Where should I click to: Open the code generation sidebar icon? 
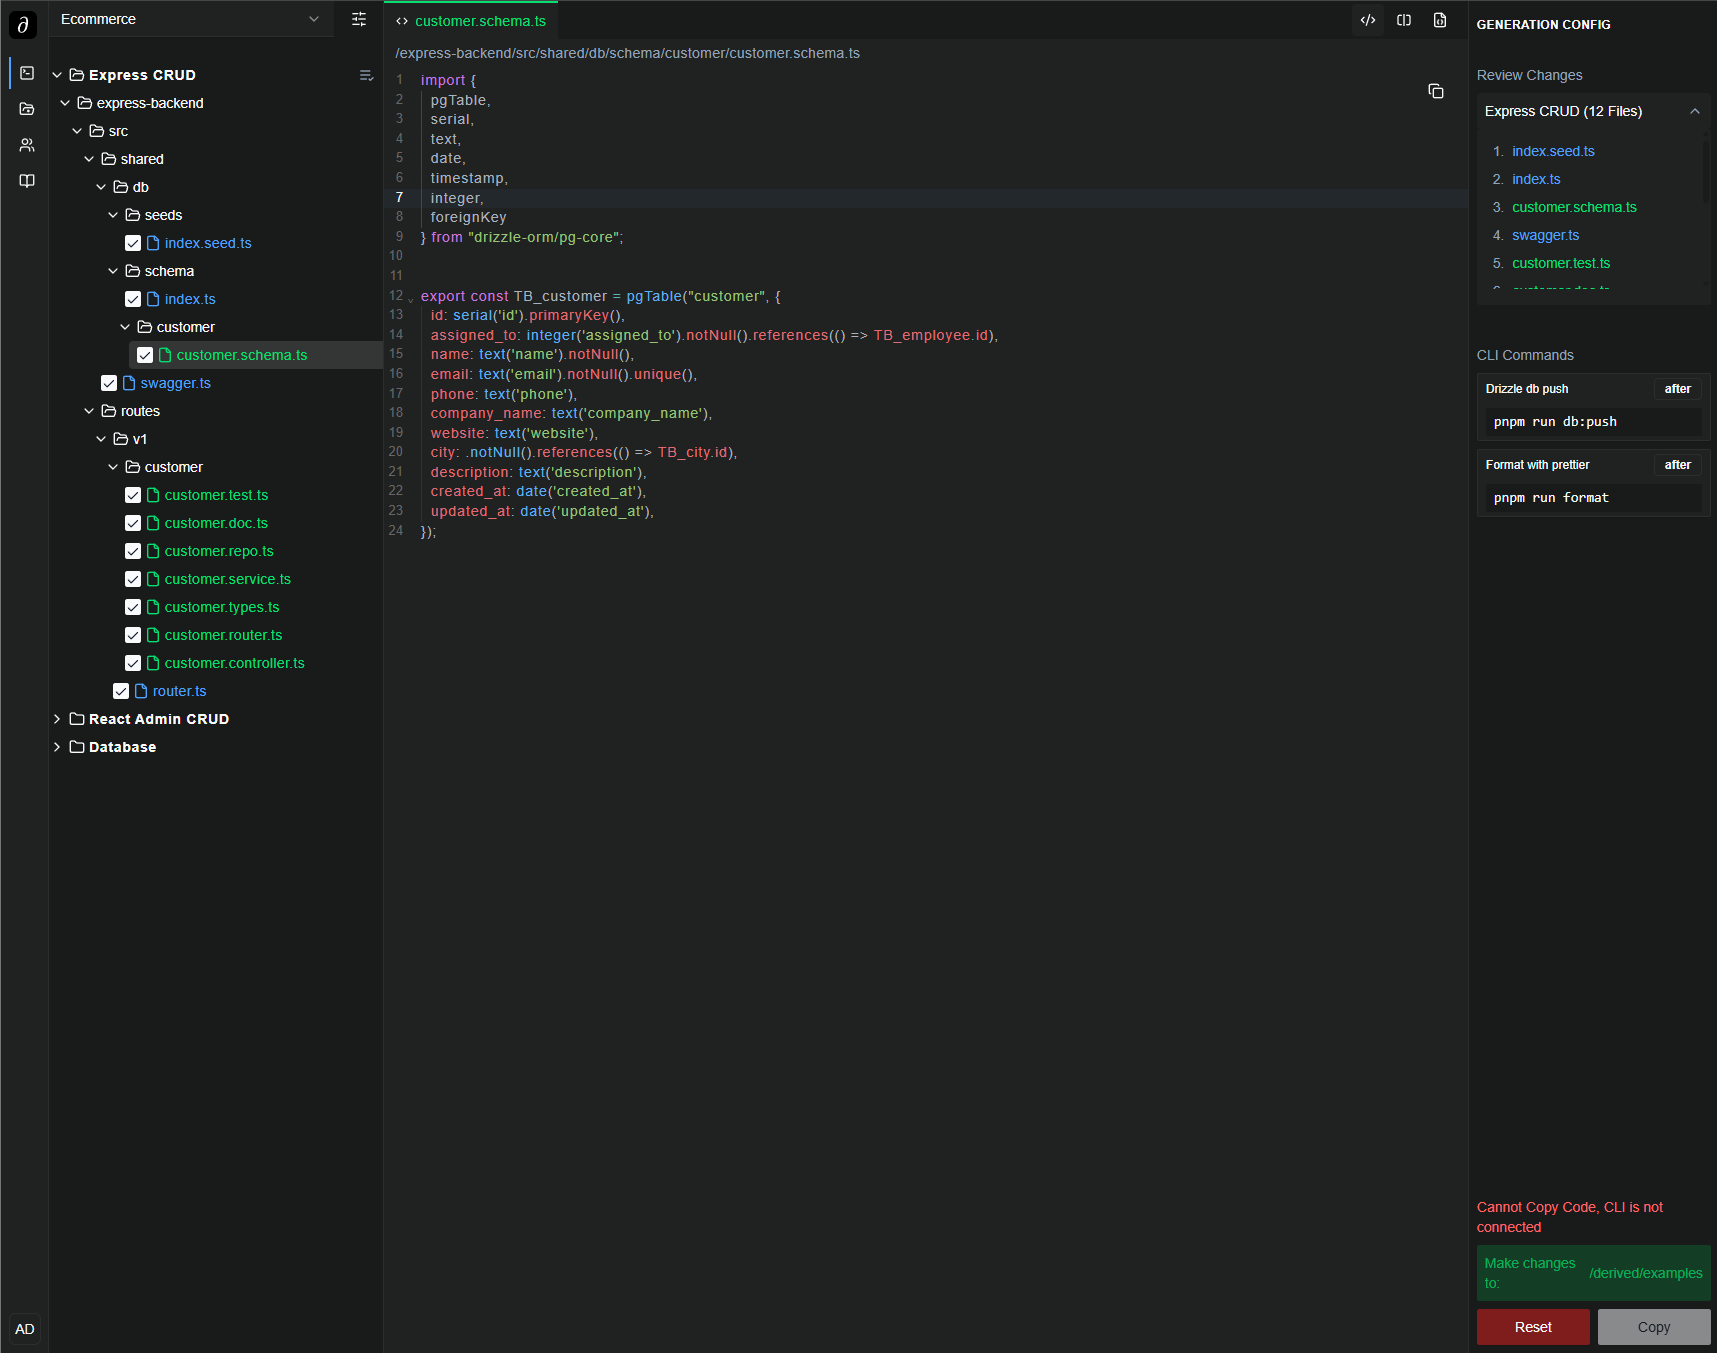(x=27, y=73)
